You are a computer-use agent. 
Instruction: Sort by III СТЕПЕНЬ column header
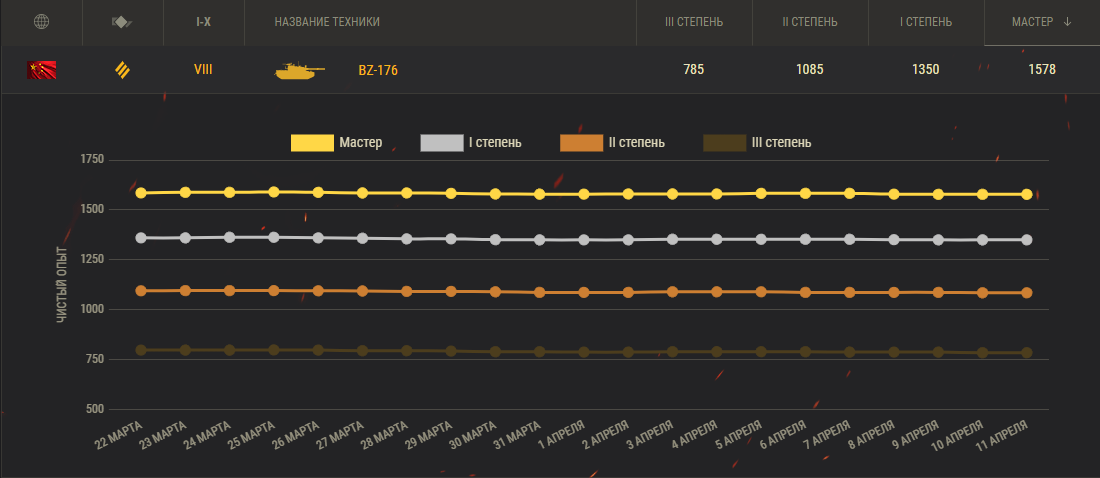[694, 22]
